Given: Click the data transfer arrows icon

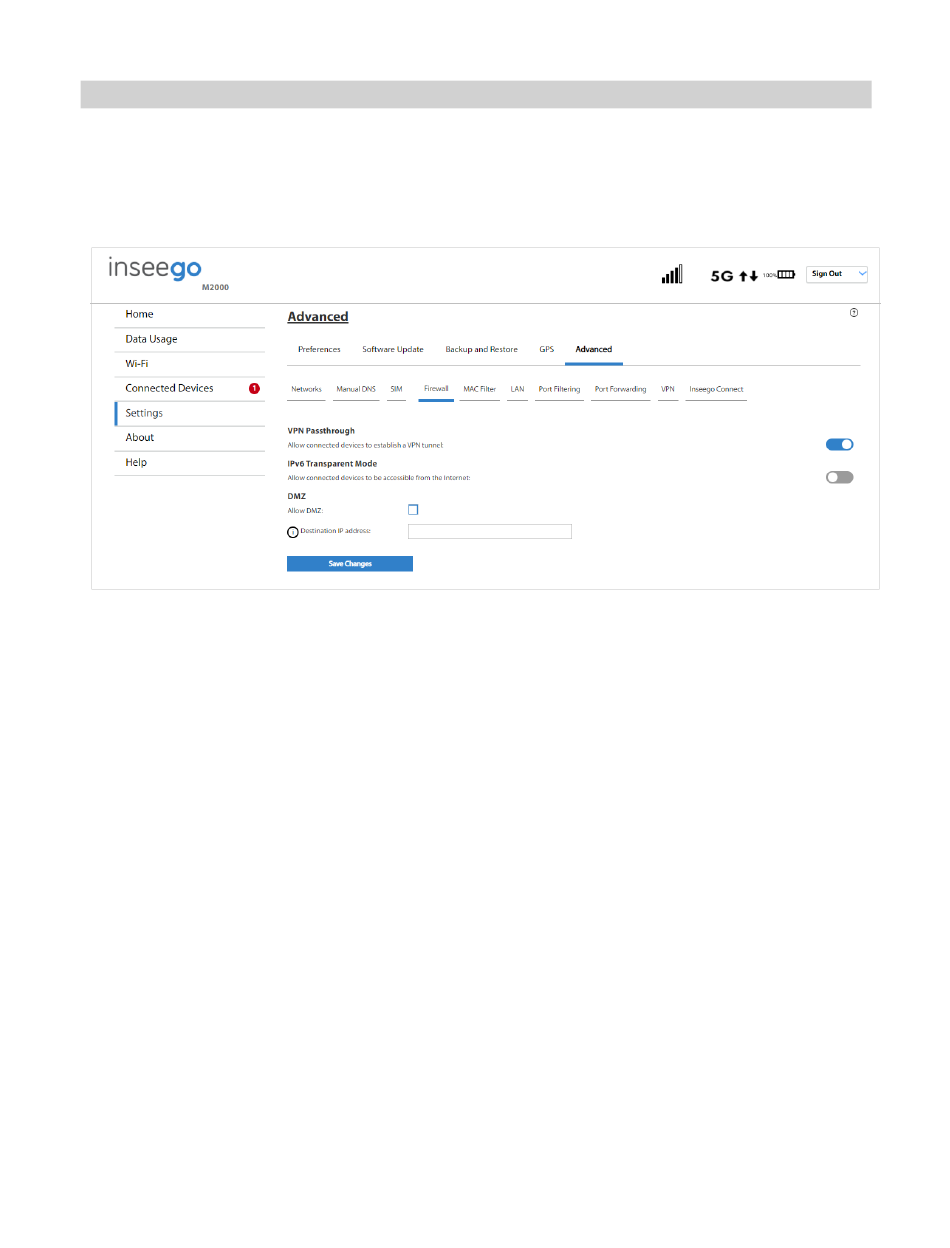Looking at the screenshot, I should (748, 275).
